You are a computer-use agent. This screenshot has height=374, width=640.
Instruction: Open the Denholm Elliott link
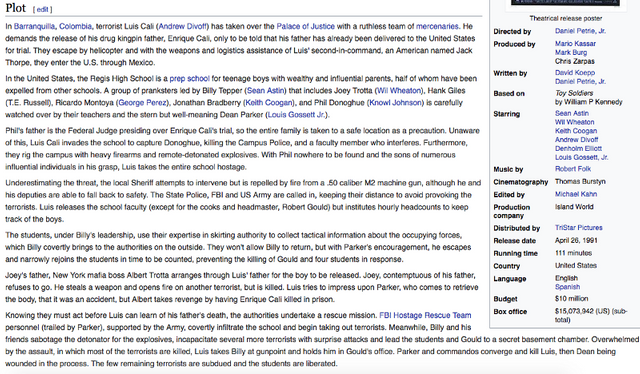(x=578, y=148)
